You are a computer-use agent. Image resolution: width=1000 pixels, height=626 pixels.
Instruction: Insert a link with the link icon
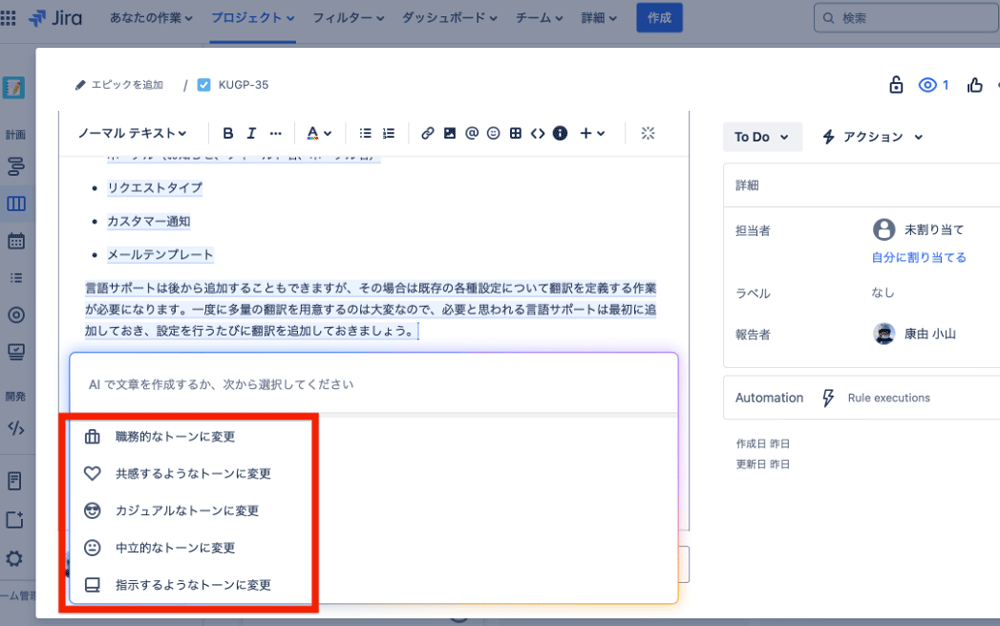(x=427, y=133)
